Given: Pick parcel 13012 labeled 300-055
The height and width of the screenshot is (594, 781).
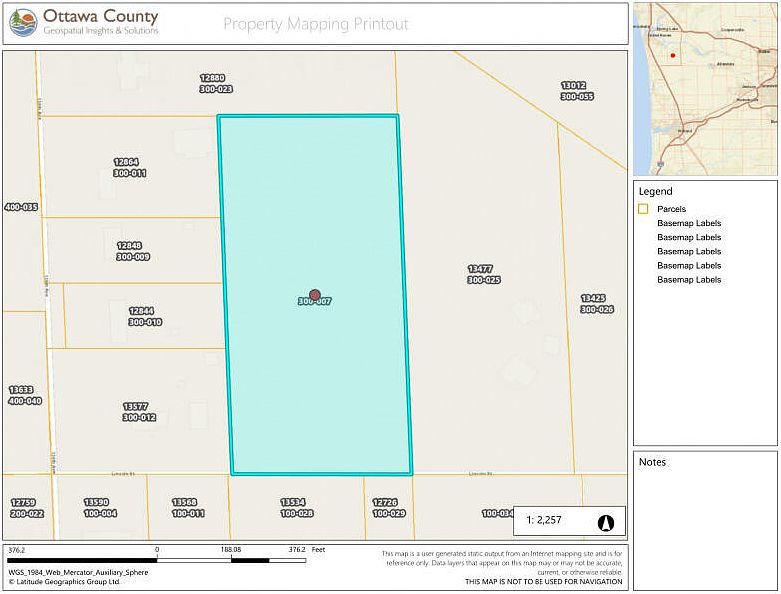Looking at the screenshot, I should pyautogui.click(x=576, y=91).
